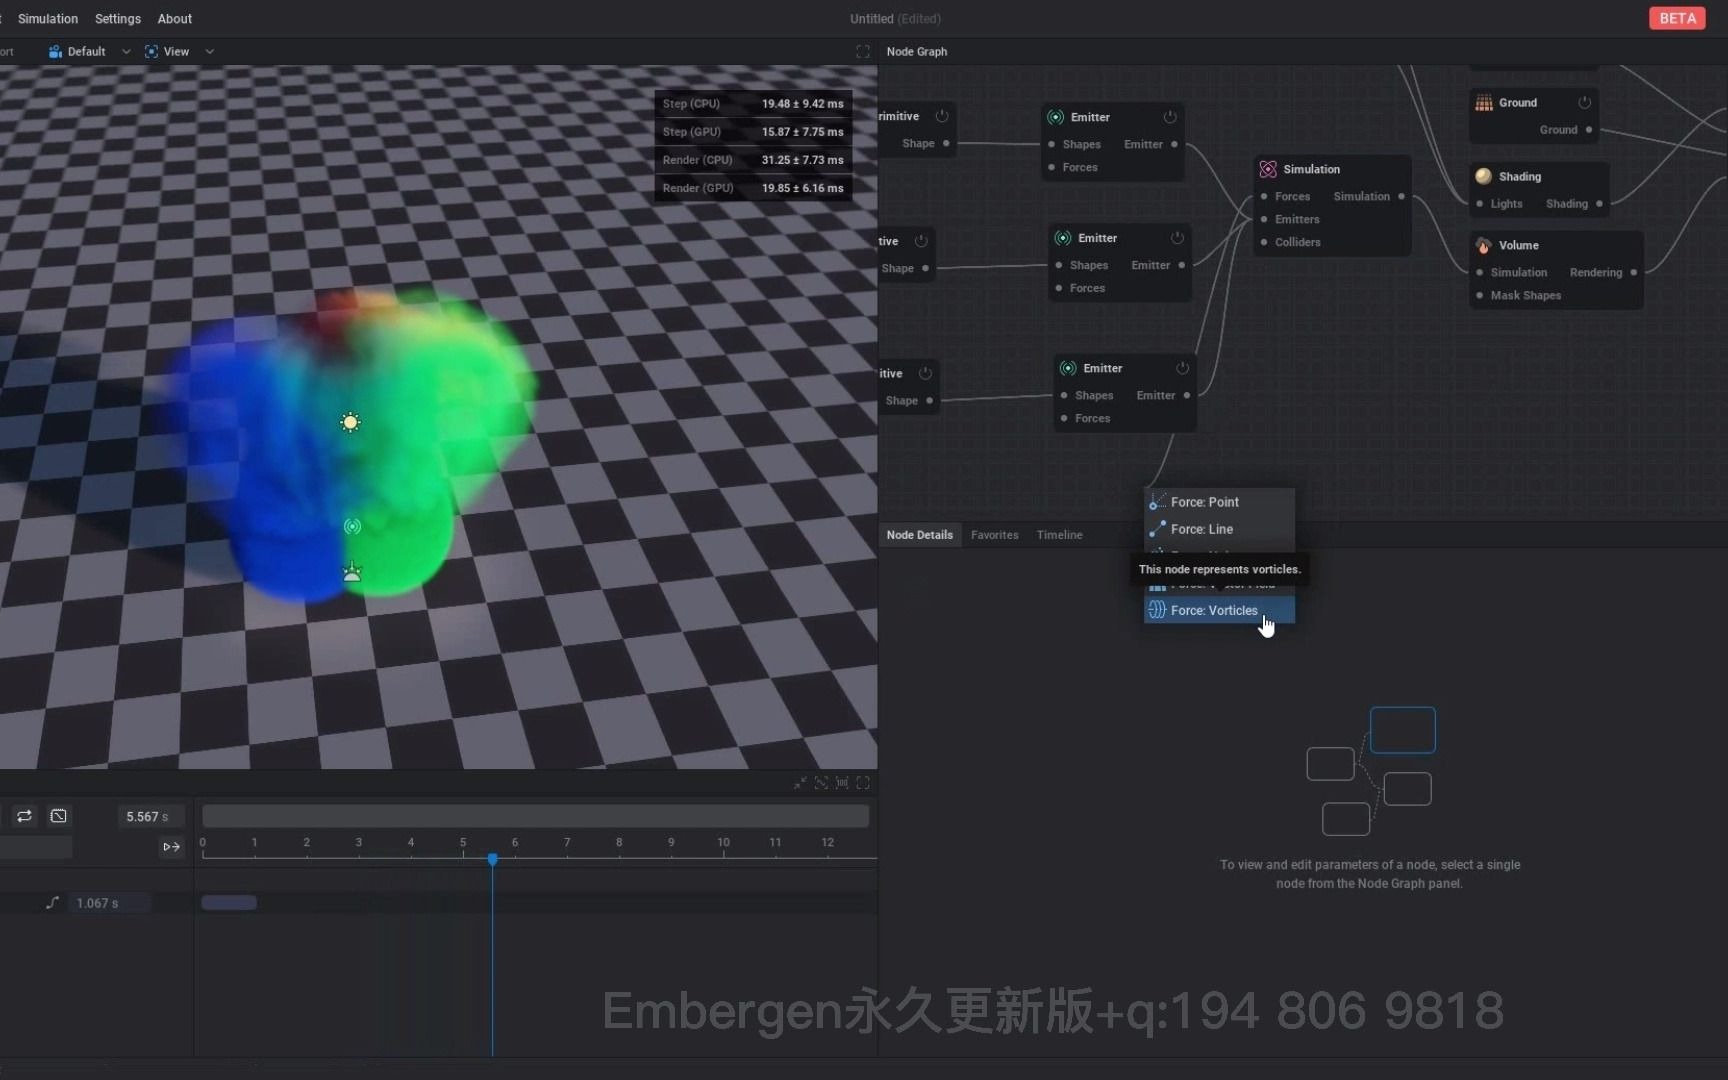The image size is (1728, 1080).
Task: Toggle timeline loop playback
Action: [x=24, y=816]
